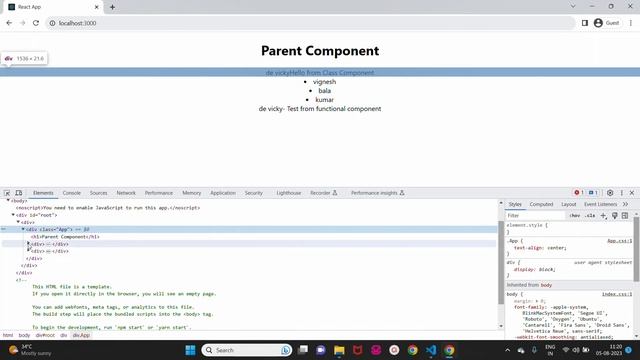Open the Lighthouse tab
Image resolution: width=640 pixels, height=360 pixels.
289,193
